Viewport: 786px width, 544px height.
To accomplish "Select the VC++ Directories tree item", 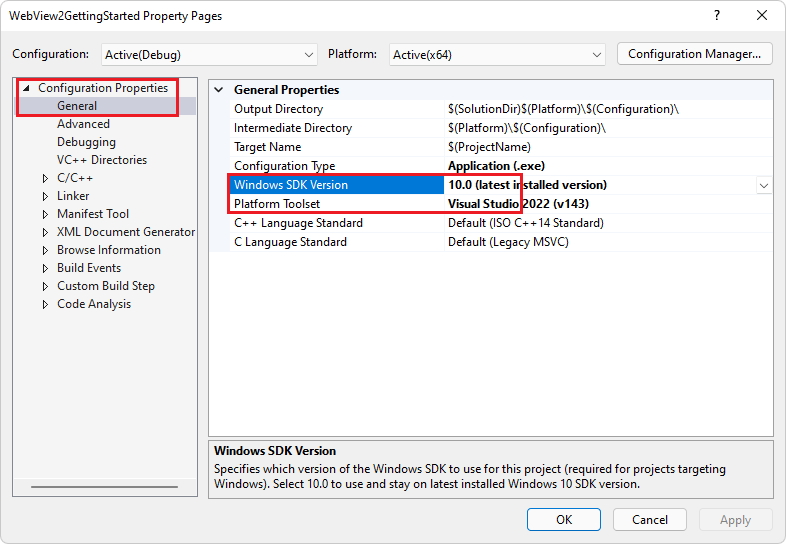I will [102, 160].
